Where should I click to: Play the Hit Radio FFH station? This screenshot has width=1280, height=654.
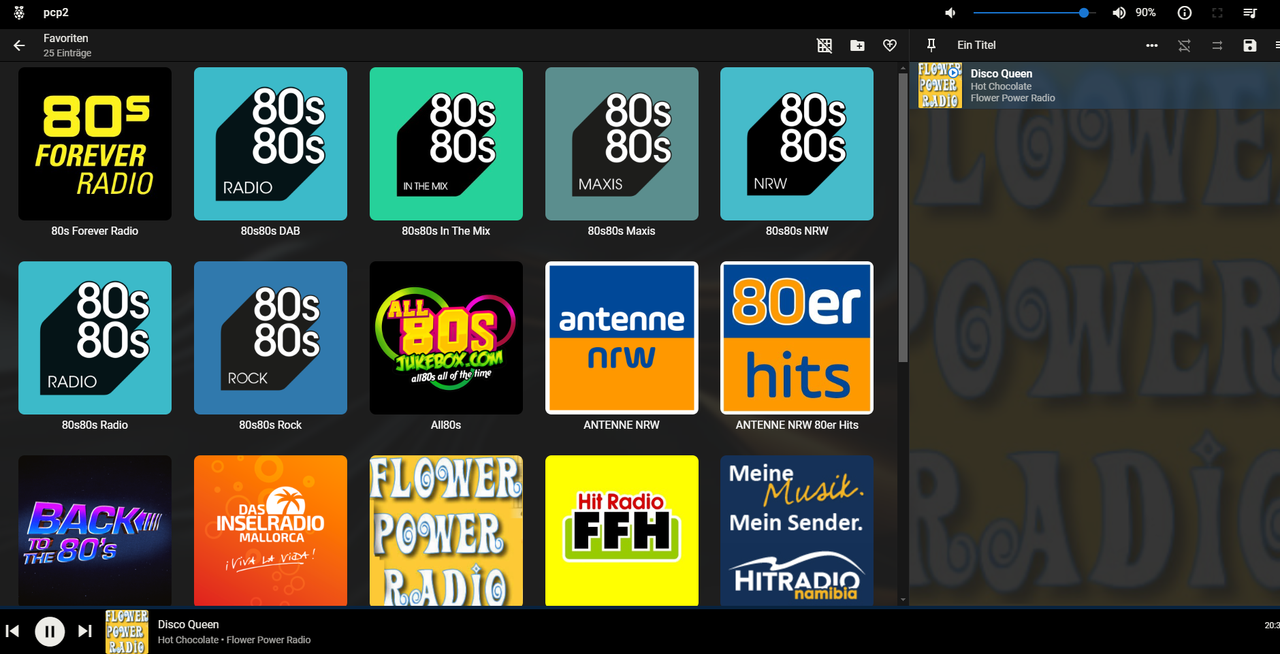[x=621, y=530]
